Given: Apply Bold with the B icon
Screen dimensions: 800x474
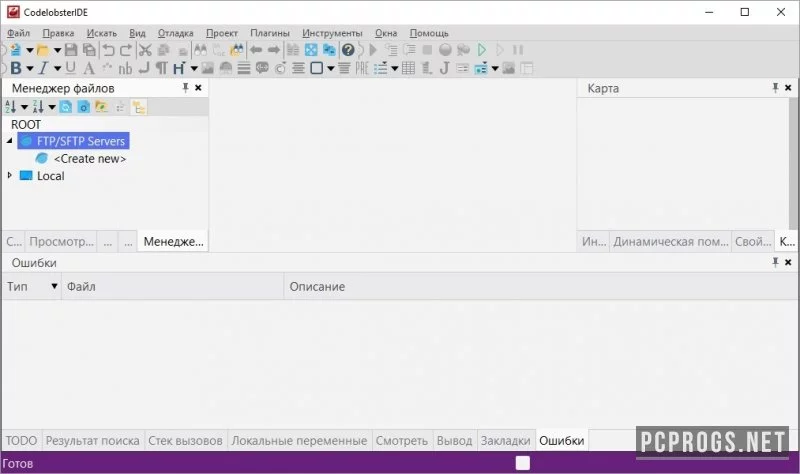Looking at the screenshot, I should 16,68.
